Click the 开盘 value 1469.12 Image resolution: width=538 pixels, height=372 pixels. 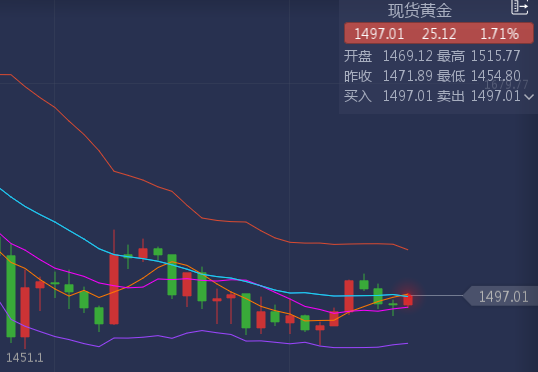[x=408, y=56]
